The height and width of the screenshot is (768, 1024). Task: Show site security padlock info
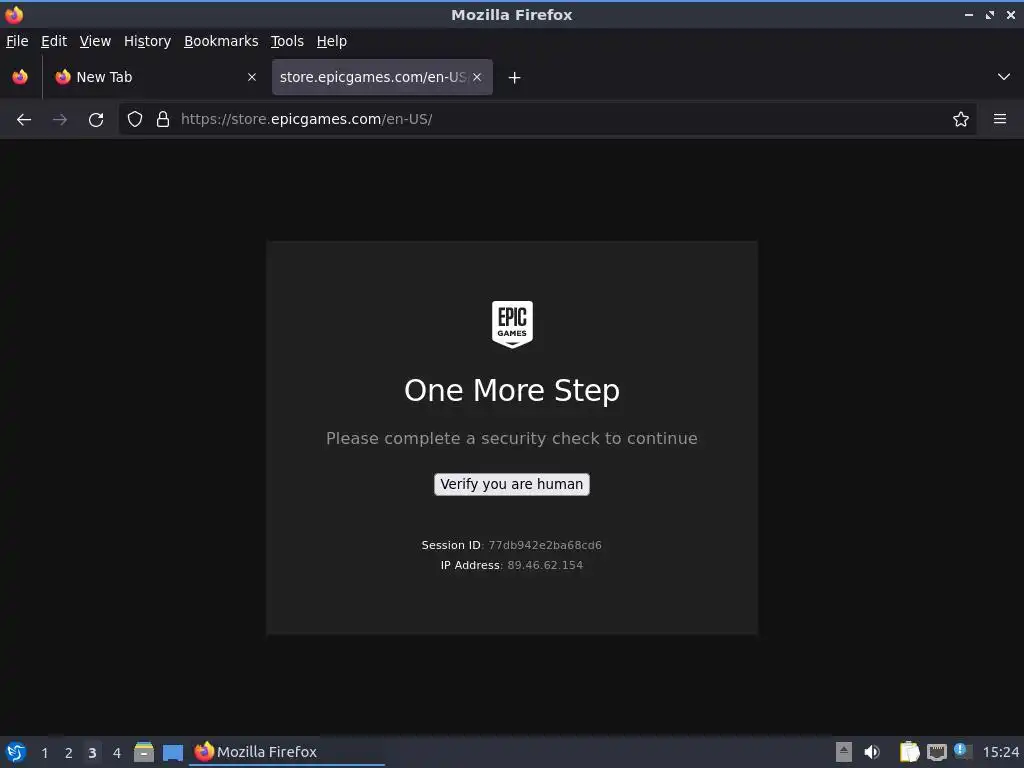[x=163, y=119]
